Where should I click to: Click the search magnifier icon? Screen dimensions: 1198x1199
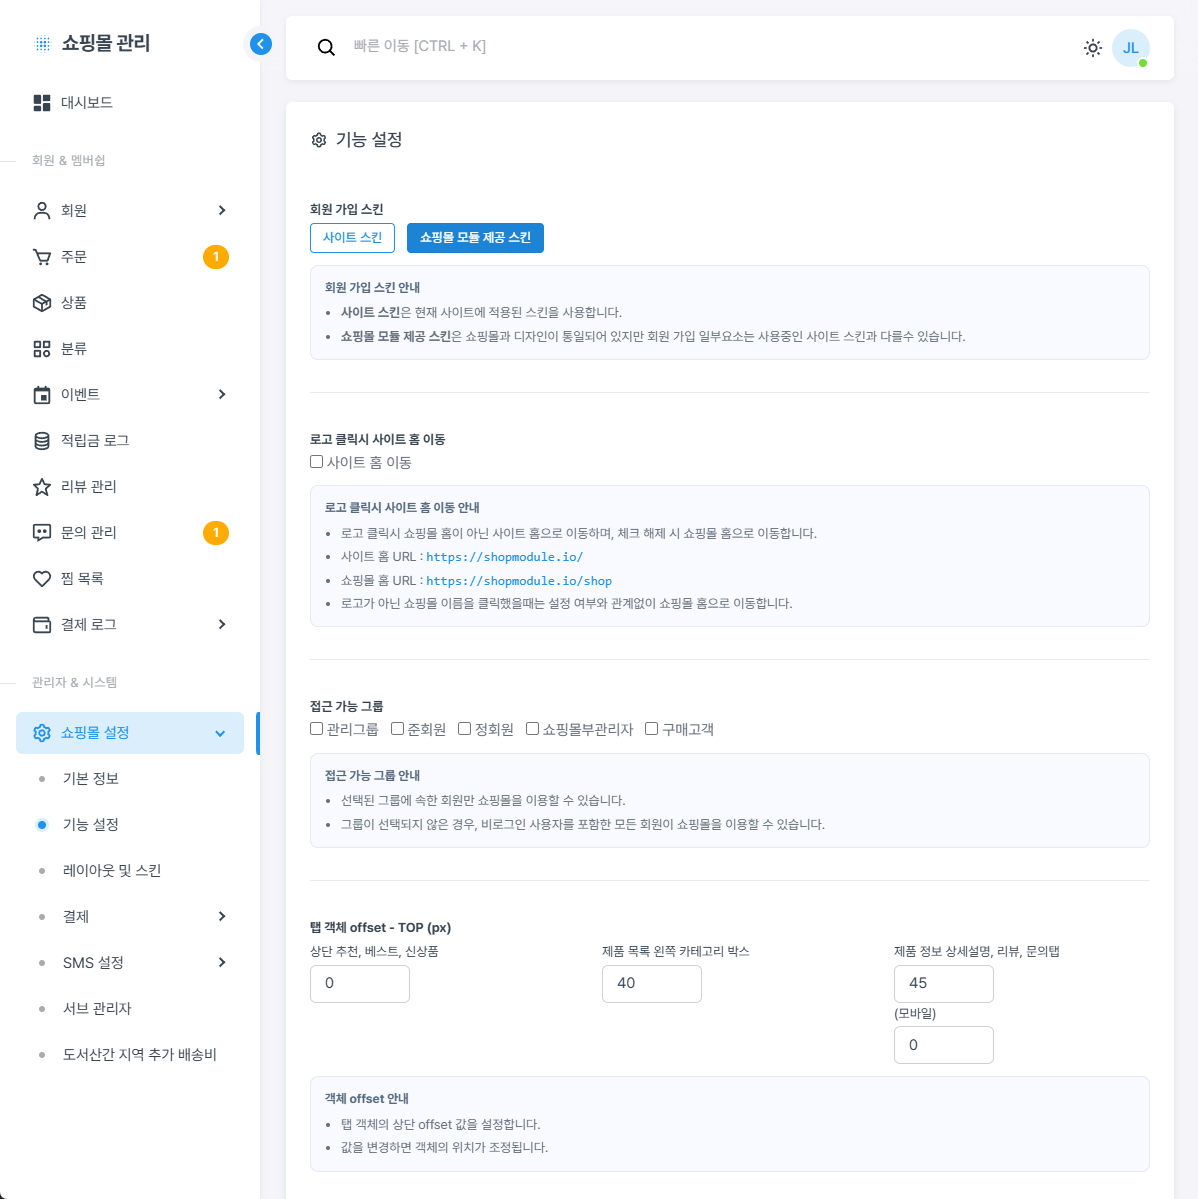click(x=326, y=47)
